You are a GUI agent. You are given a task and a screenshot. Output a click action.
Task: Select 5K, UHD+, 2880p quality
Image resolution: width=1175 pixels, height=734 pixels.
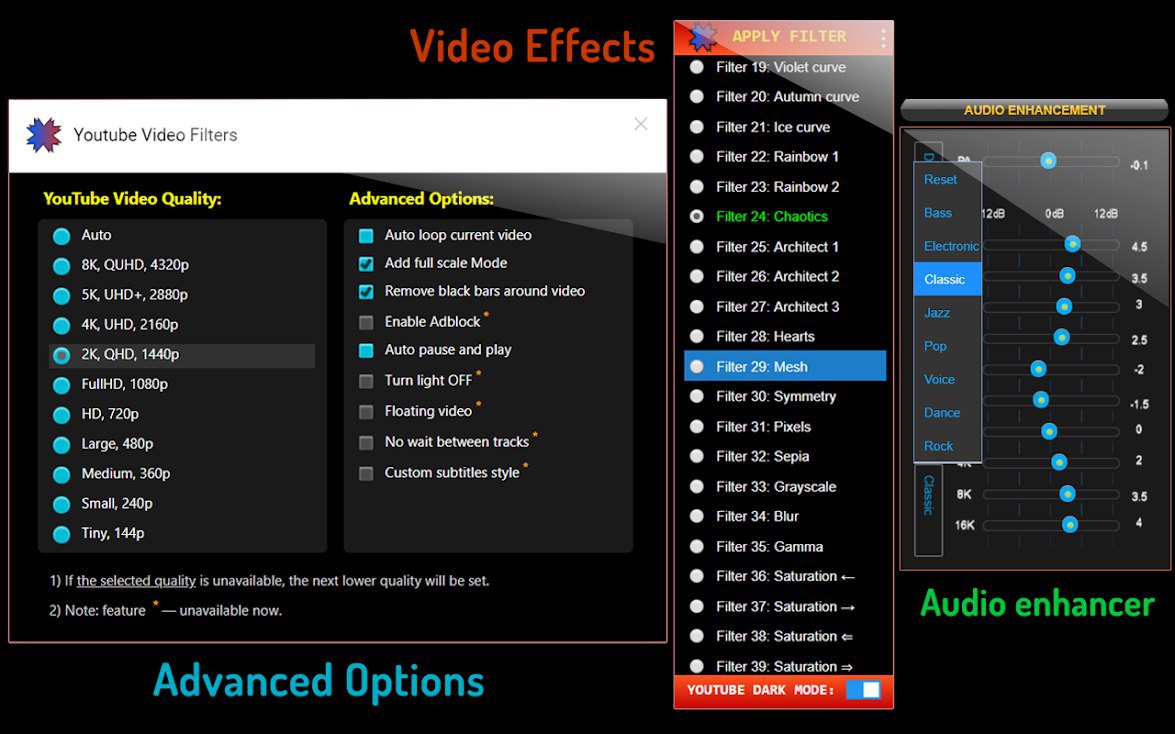coord(61,295)
